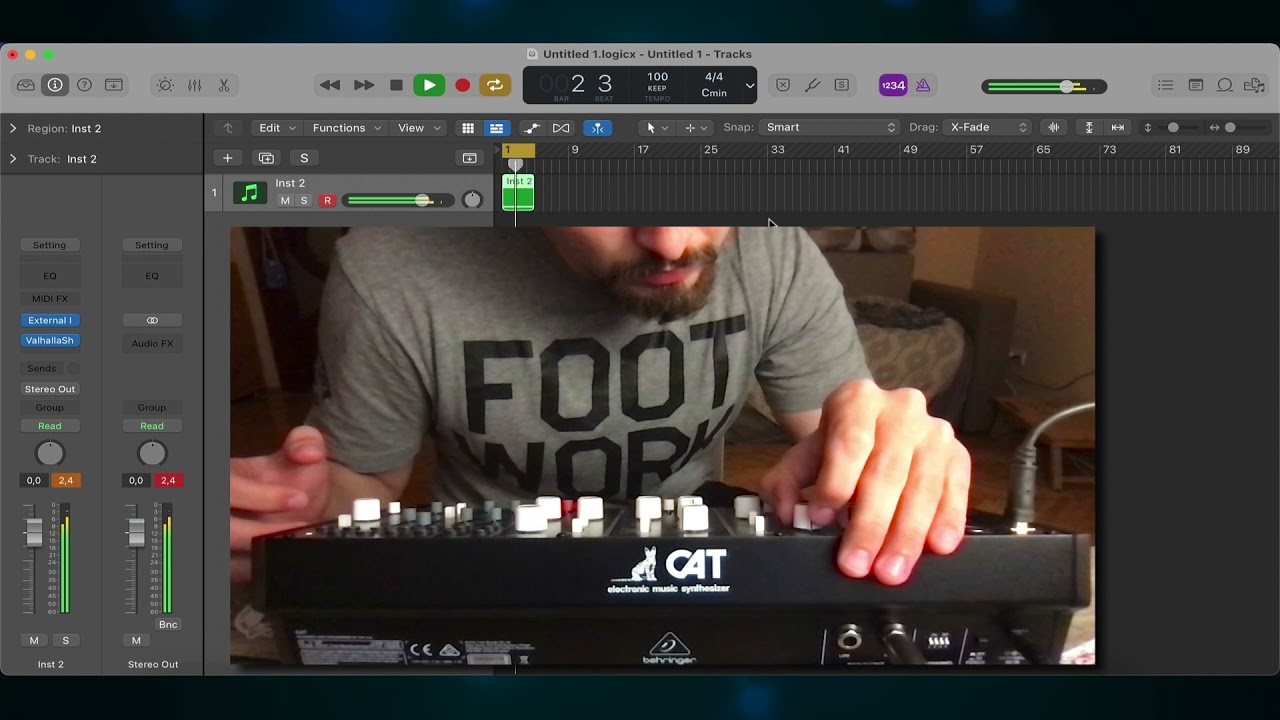Add a new track with plus button

point(227,158)
